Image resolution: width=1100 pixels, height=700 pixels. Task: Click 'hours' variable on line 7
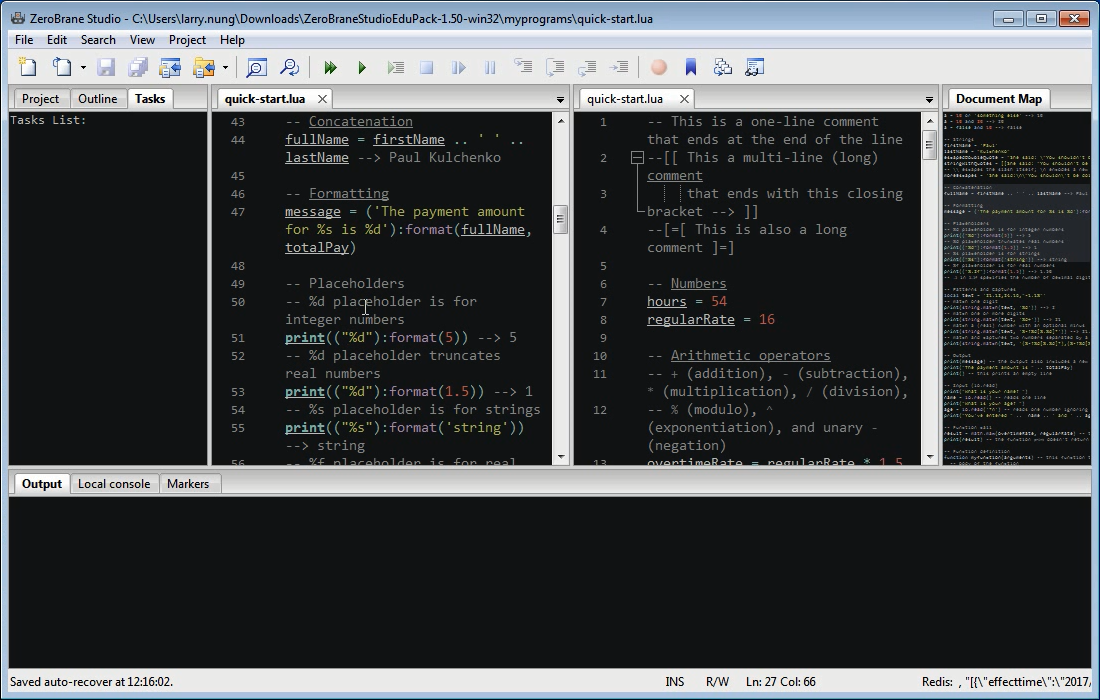tap(666, 302)
